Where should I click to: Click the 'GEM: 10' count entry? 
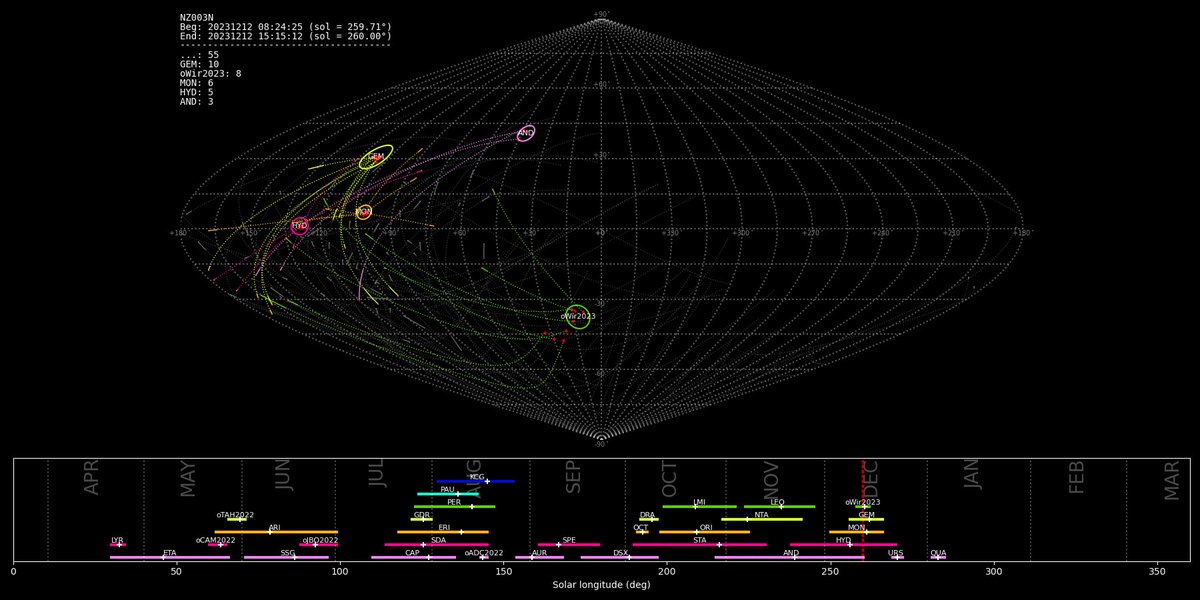[x=199, y=64]
